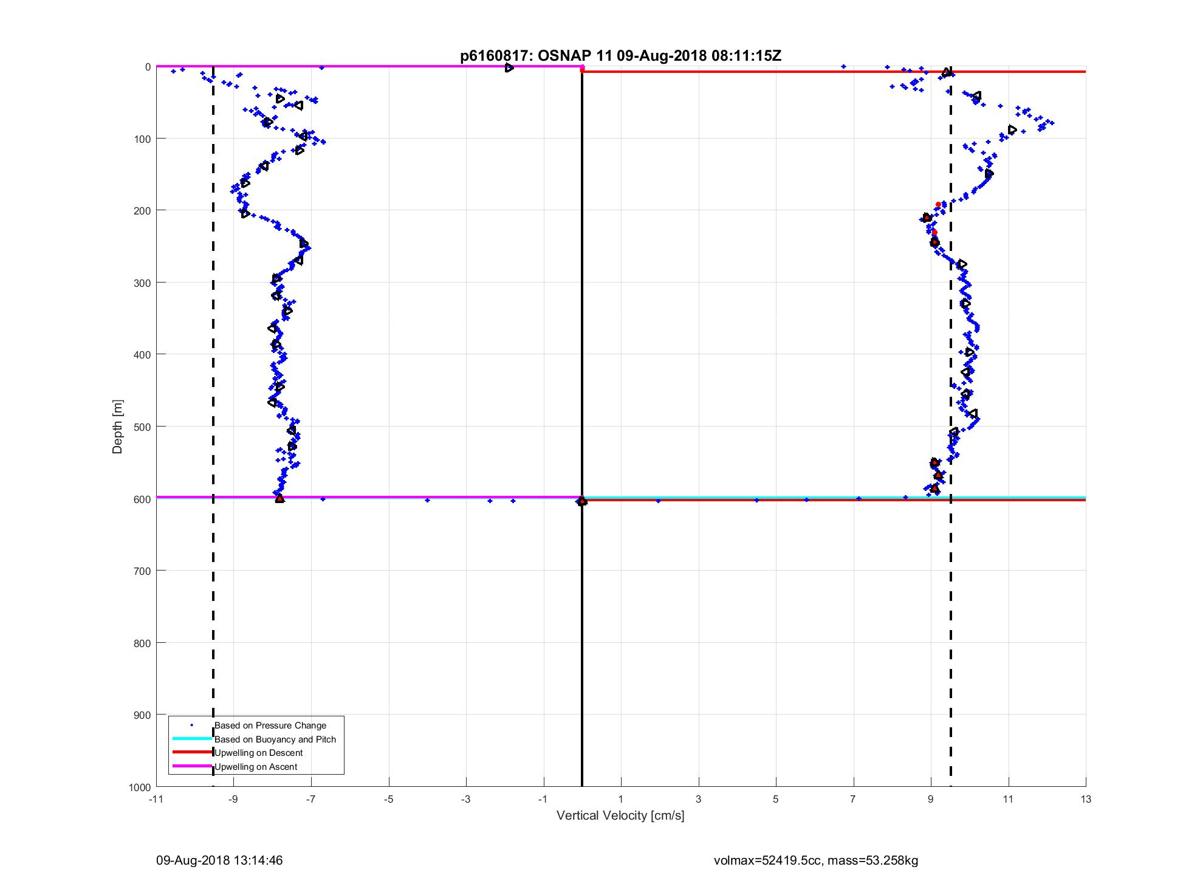Select legend entry 'Based on Pressure Change'
The image size is (1200, 885).
[270, 725]
